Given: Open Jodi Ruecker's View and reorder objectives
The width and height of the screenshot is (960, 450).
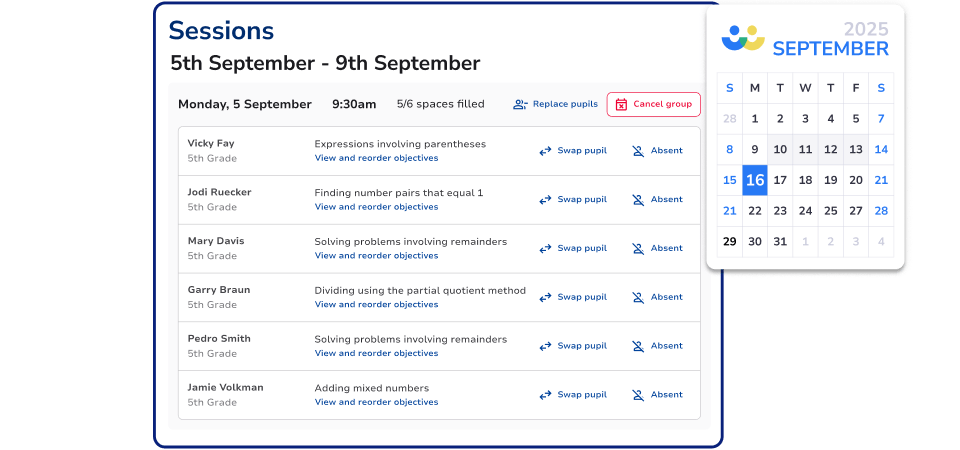Looking at the screenshot, I should (x=376, y=207).
